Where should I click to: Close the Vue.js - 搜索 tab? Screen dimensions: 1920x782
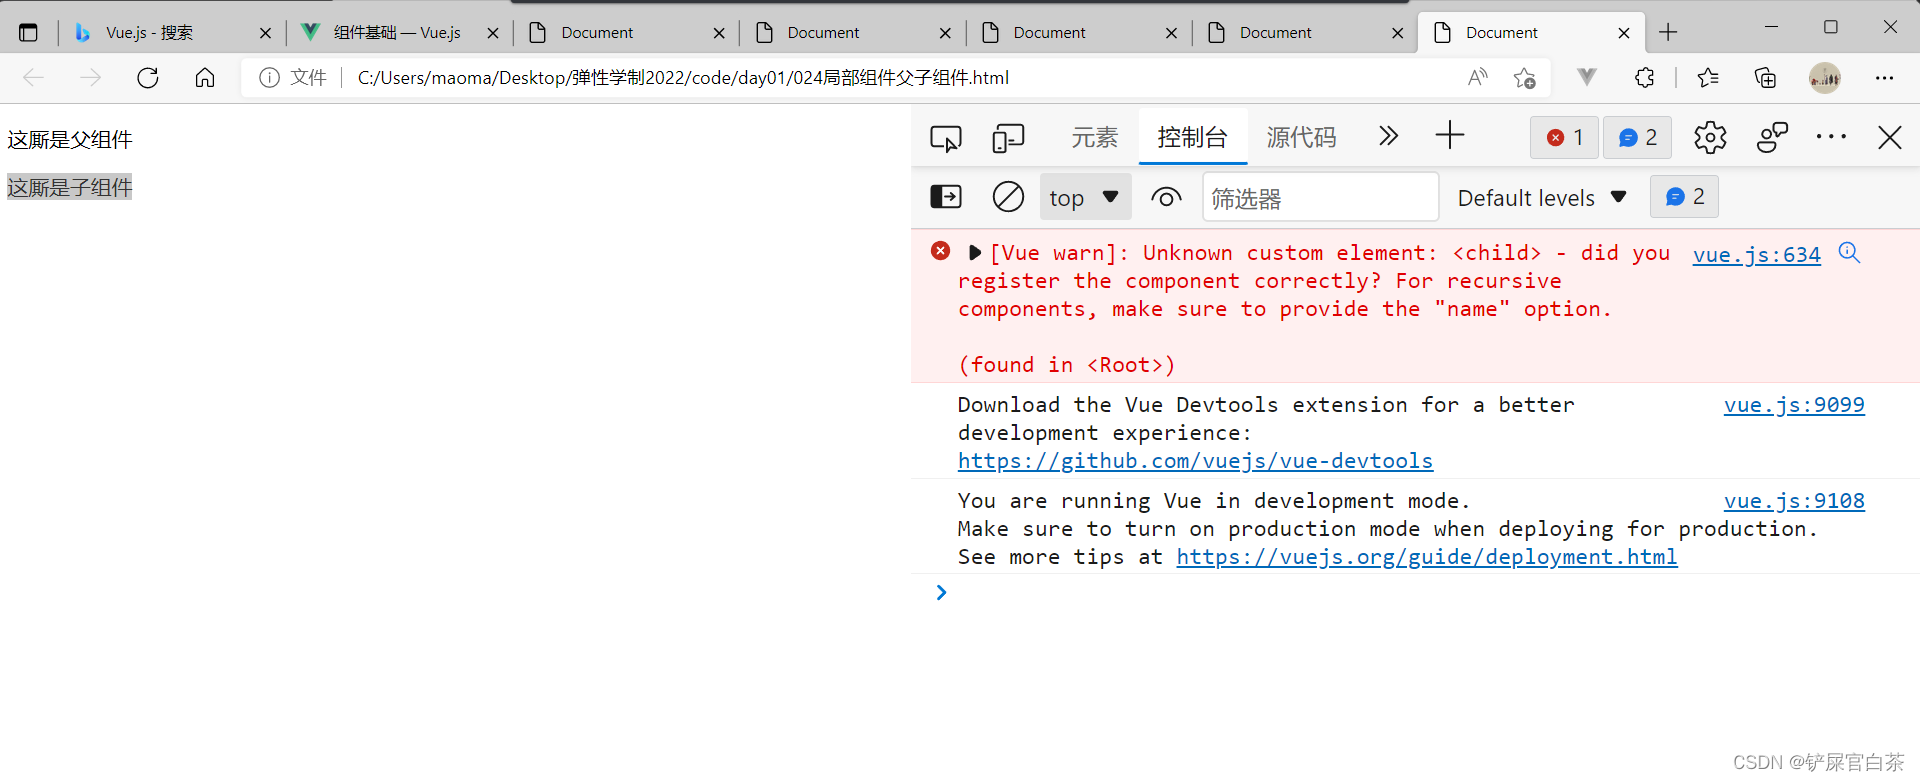(265, 33)
